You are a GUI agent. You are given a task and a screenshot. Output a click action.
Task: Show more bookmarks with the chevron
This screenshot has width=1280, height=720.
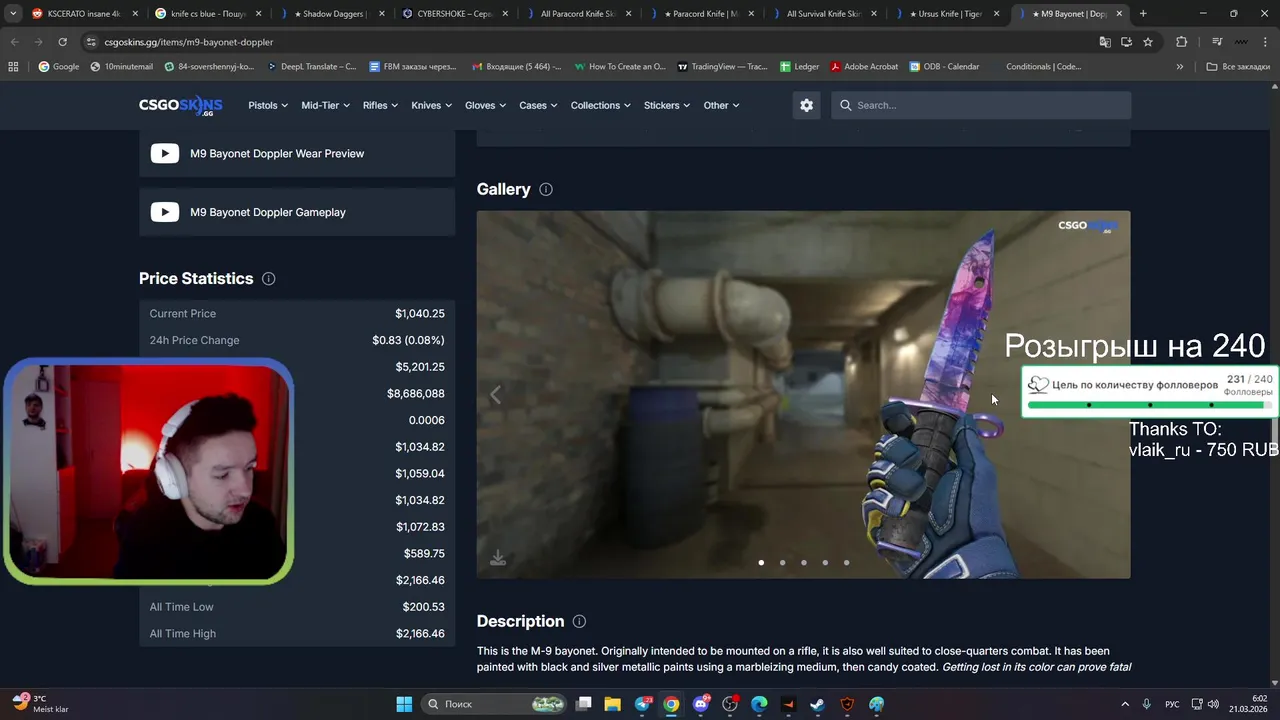click(1180, 66)
